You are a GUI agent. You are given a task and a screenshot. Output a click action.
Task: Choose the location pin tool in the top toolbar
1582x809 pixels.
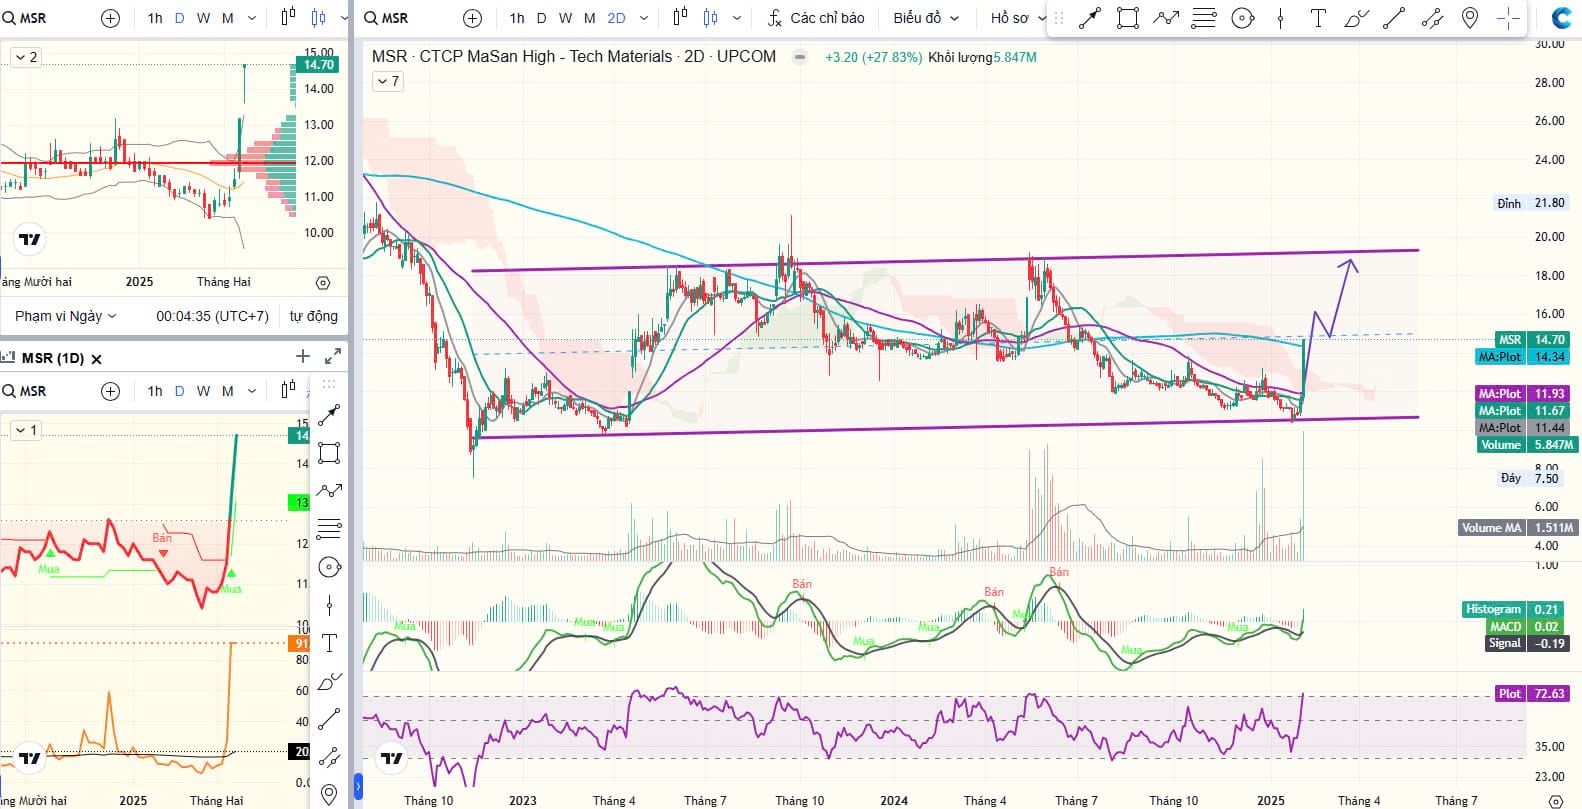click(x=1470, y=18)
